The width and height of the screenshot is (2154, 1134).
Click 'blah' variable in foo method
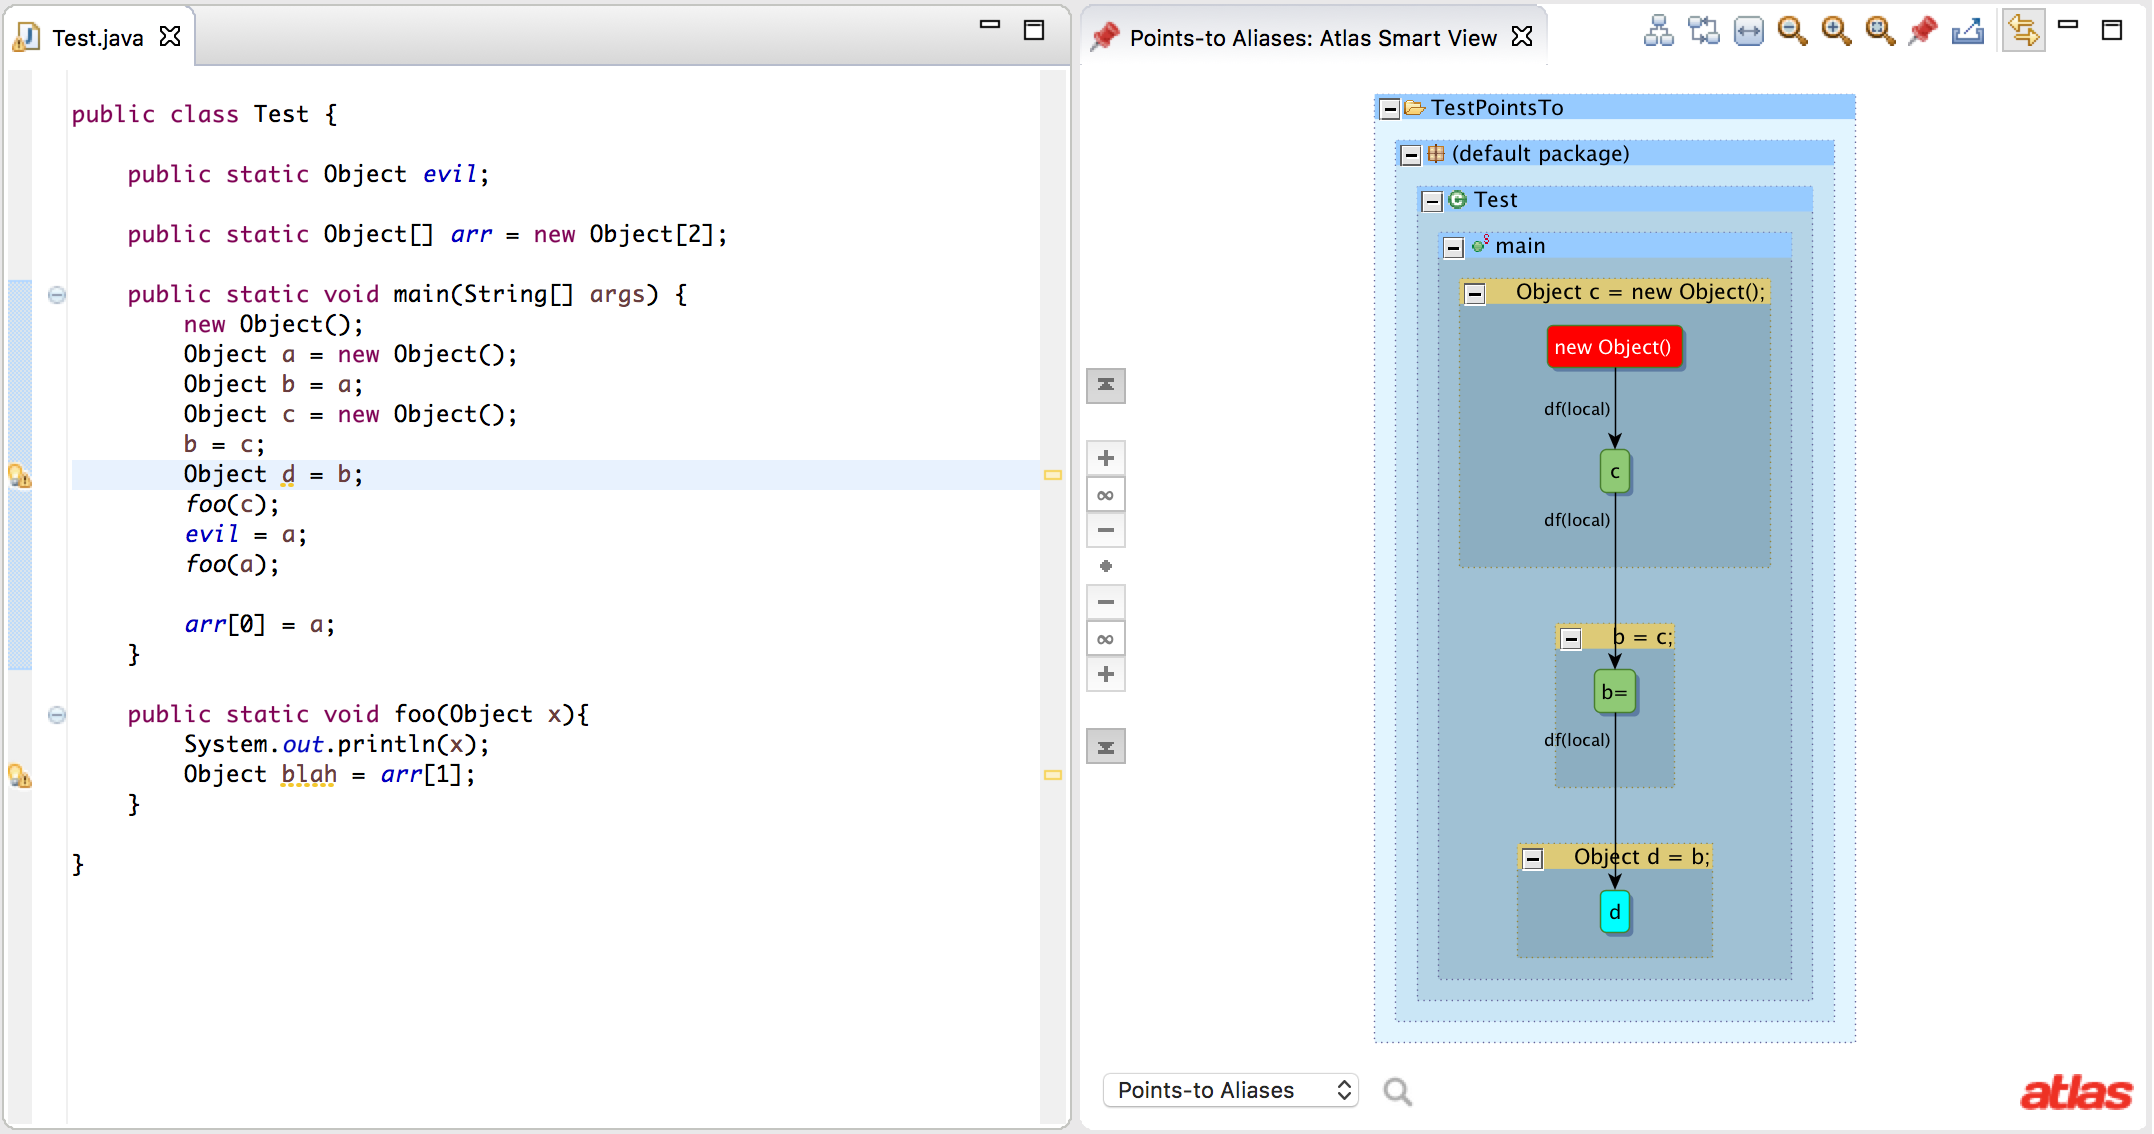[309, 774]
